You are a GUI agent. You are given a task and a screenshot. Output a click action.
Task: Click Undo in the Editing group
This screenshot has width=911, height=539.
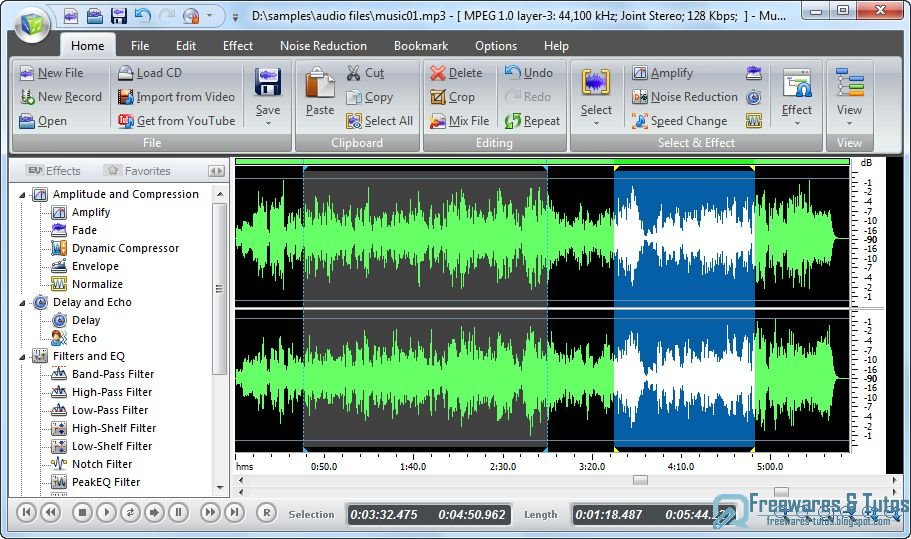[529, 73]
